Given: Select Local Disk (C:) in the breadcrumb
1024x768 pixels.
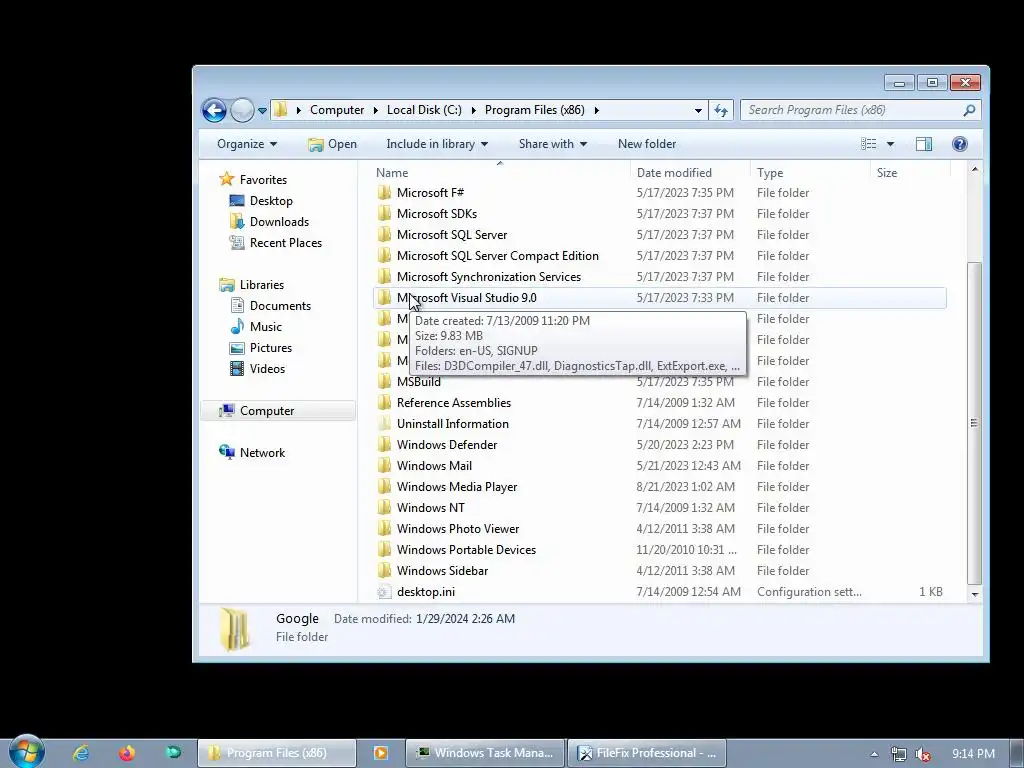Looking at the screenshot, I should 424,110.
